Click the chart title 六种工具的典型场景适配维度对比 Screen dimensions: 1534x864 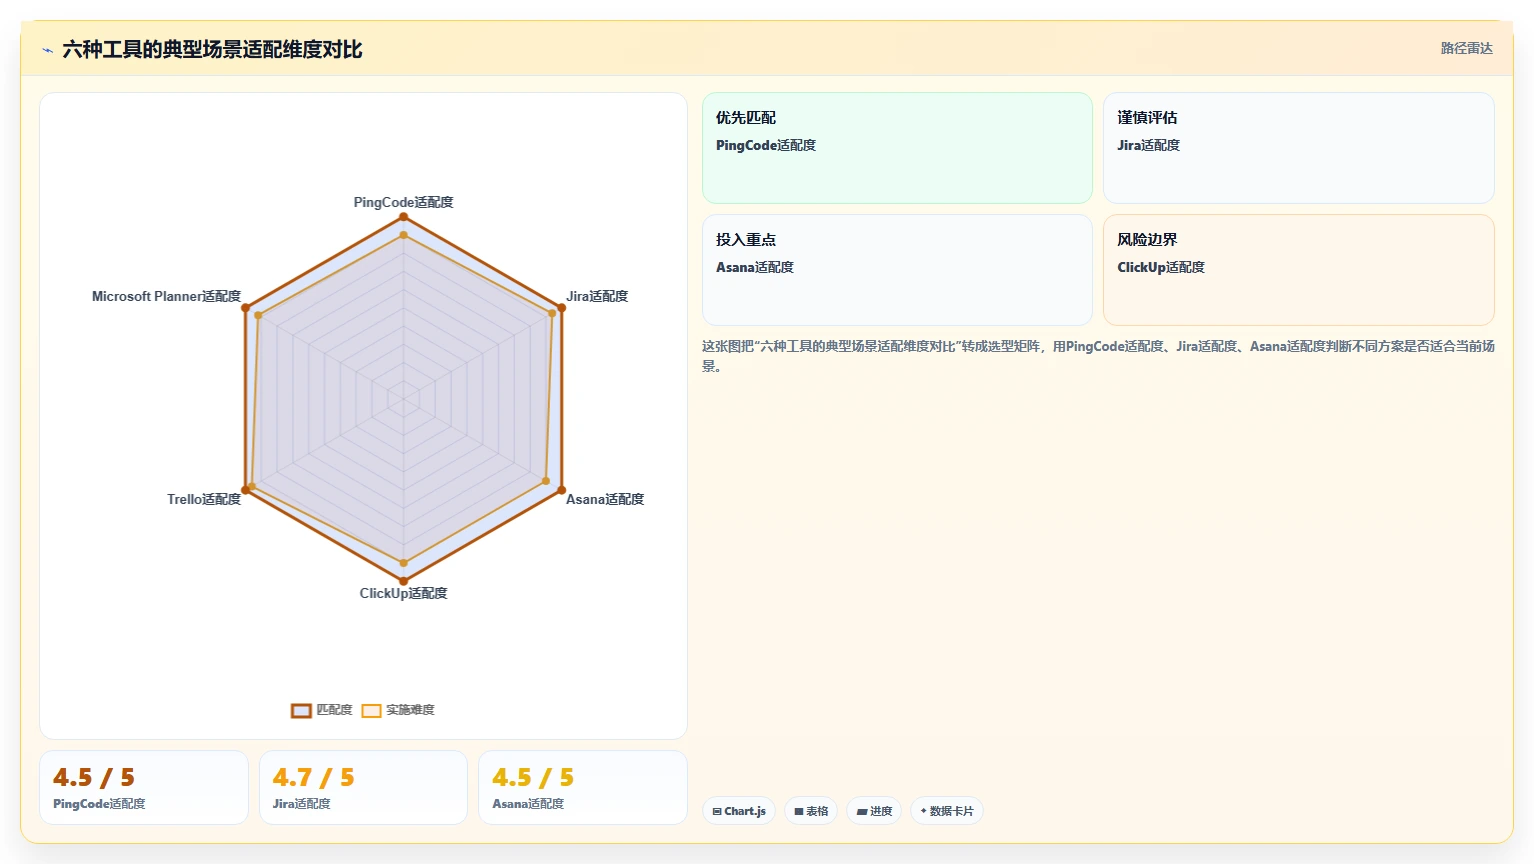click(212, 49)
